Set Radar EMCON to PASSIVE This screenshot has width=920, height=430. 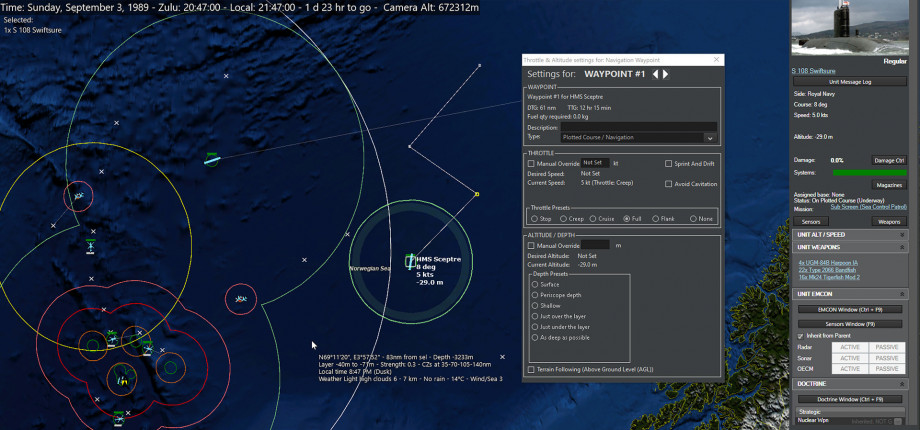[887, 347]
